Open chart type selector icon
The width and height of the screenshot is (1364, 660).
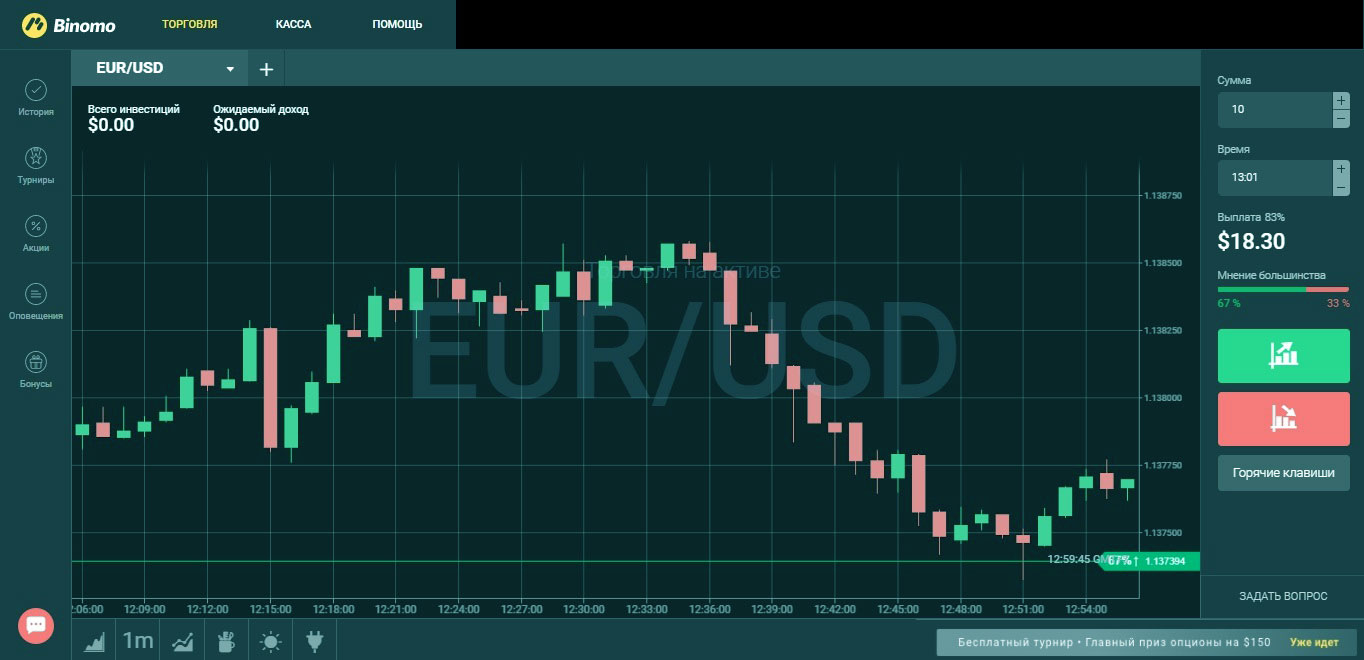coord(95,641)
